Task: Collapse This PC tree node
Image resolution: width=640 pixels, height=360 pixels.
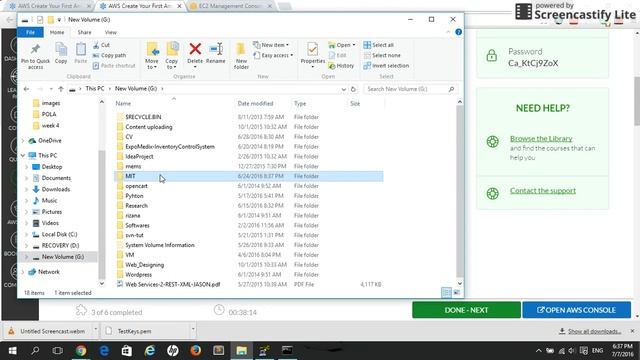Action: tap(23, 155)
